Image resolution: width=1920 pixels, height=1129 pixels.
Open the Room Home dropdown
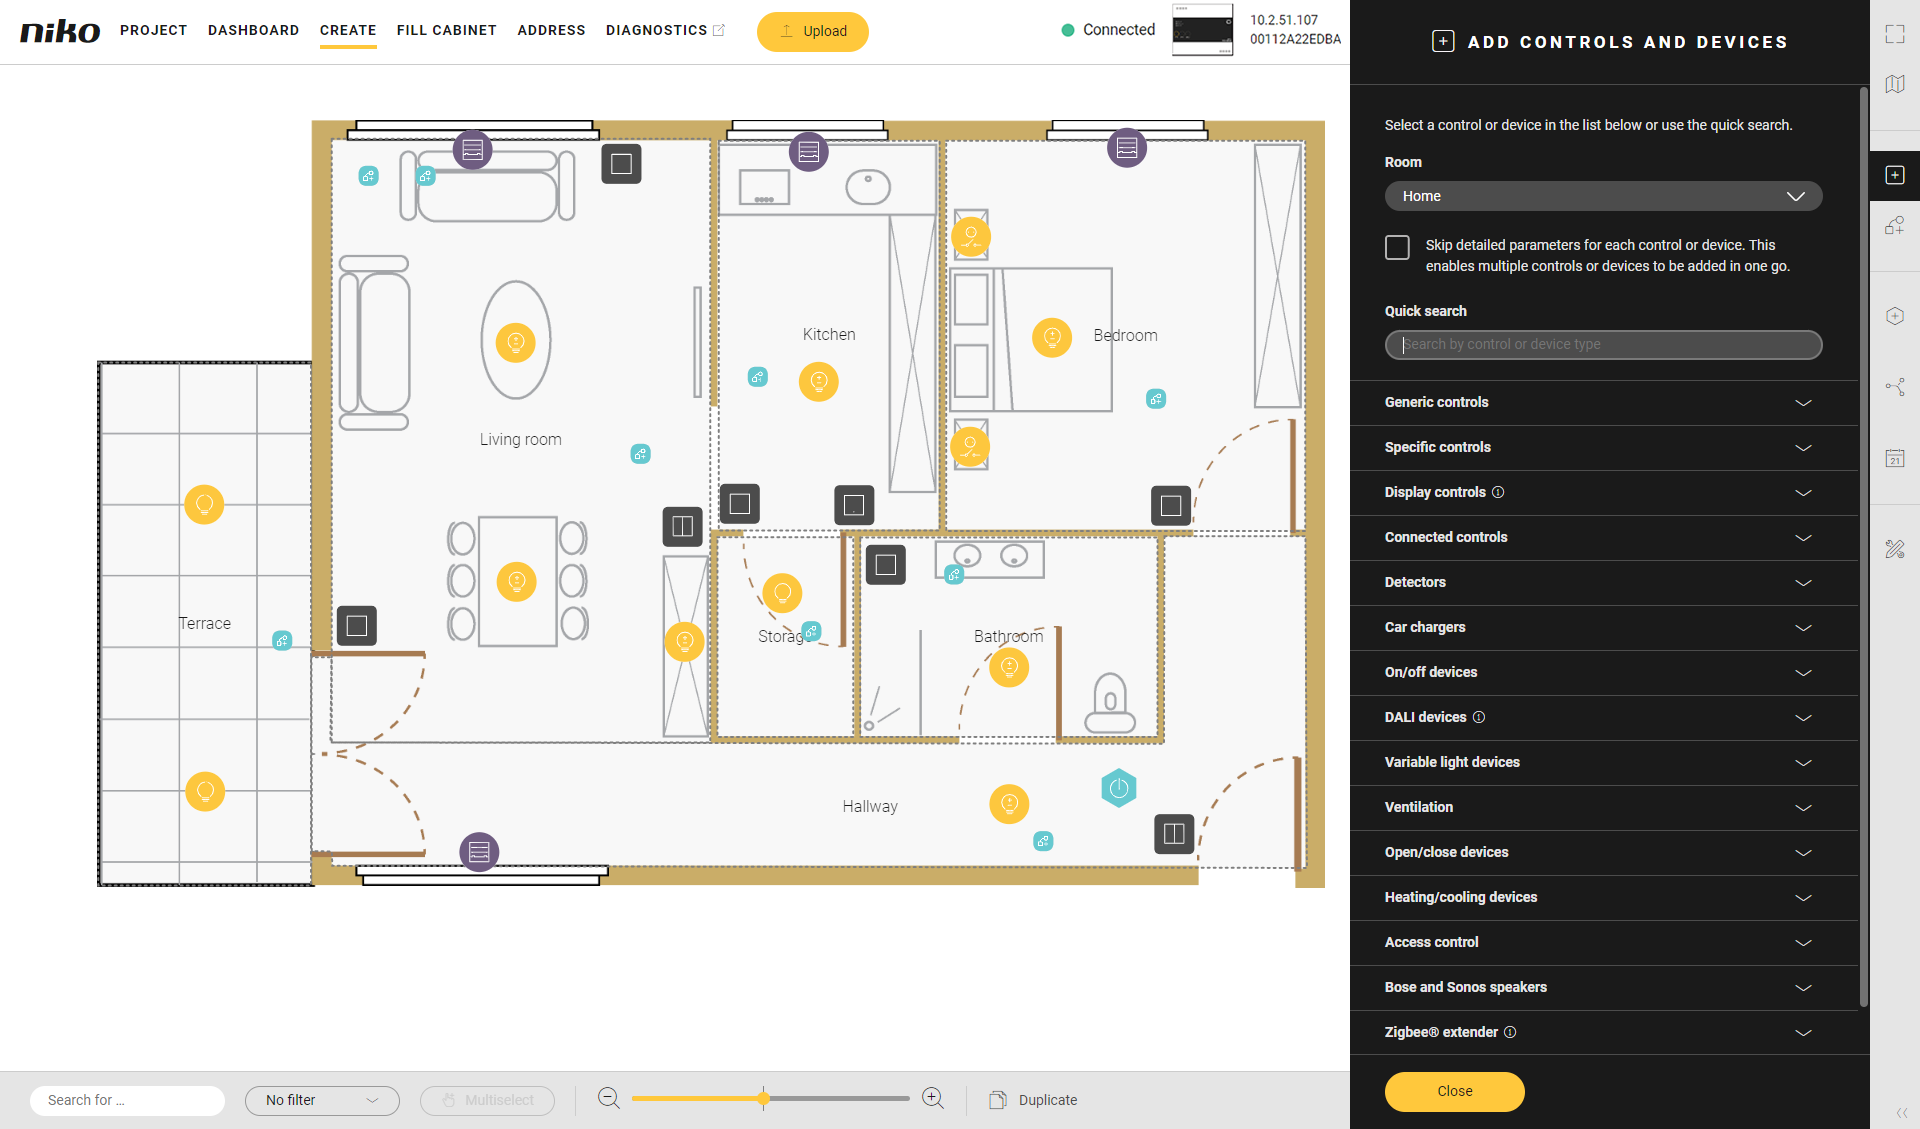(x=1603, y=196)
